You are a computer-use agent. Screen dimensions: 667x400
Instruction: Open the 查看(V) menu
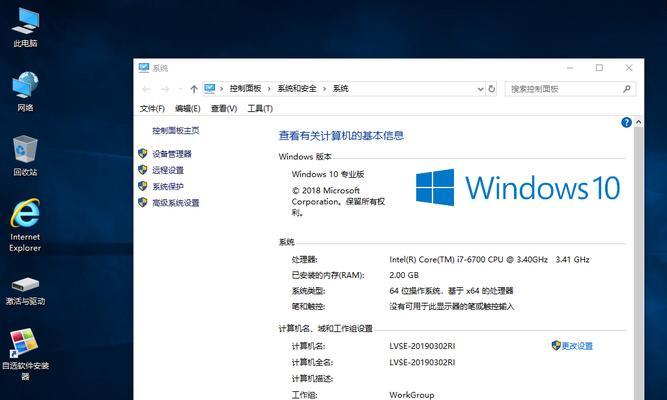pyautogui.click(x=224, y=109)
